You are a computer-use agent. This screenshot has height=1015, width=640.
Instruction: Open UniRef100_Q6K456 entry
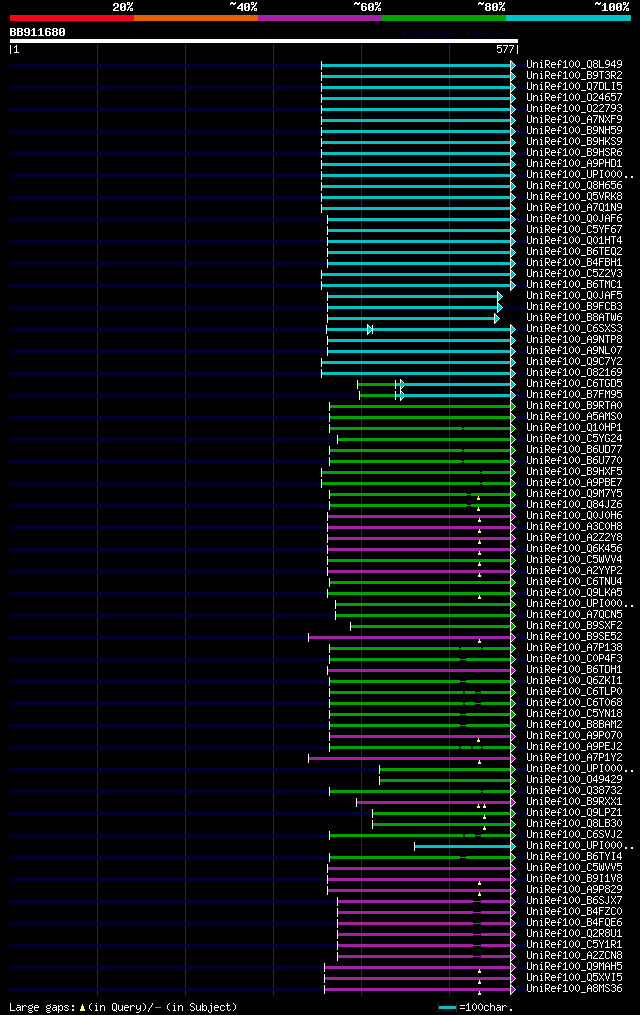[574, 549]
